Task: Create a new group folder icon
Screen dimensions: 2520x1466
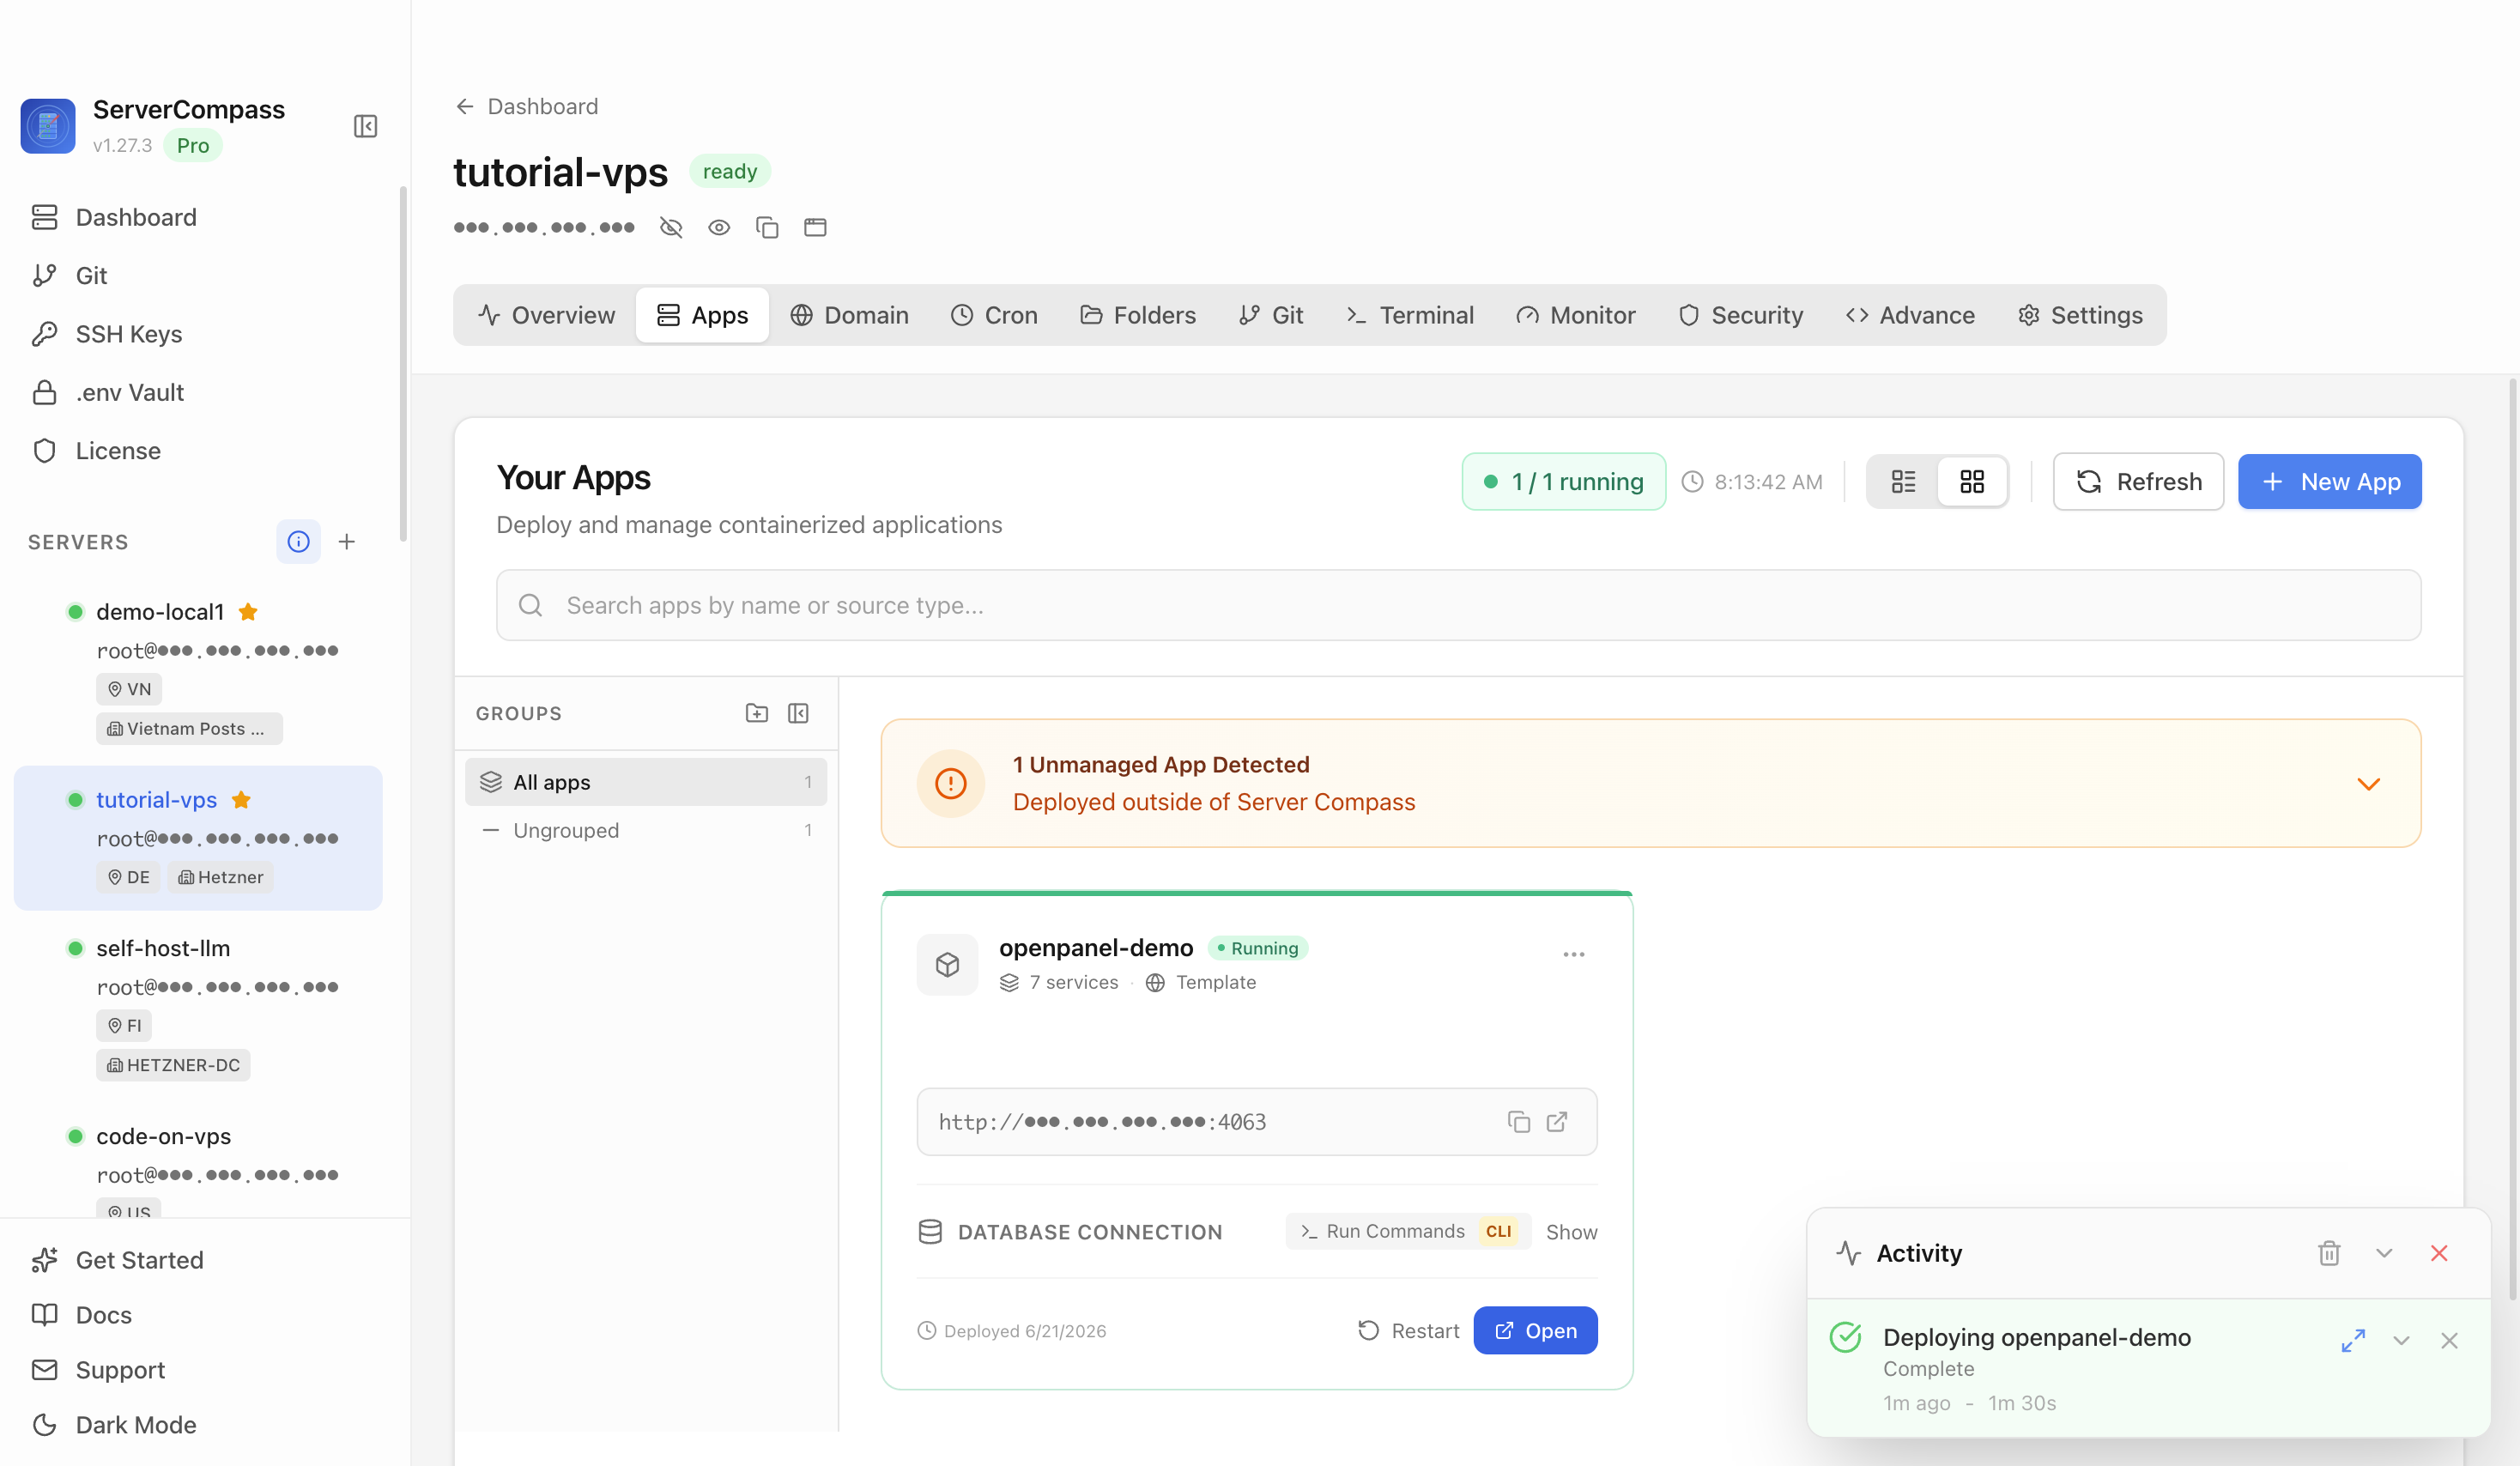Action: [x=757, y=713]
